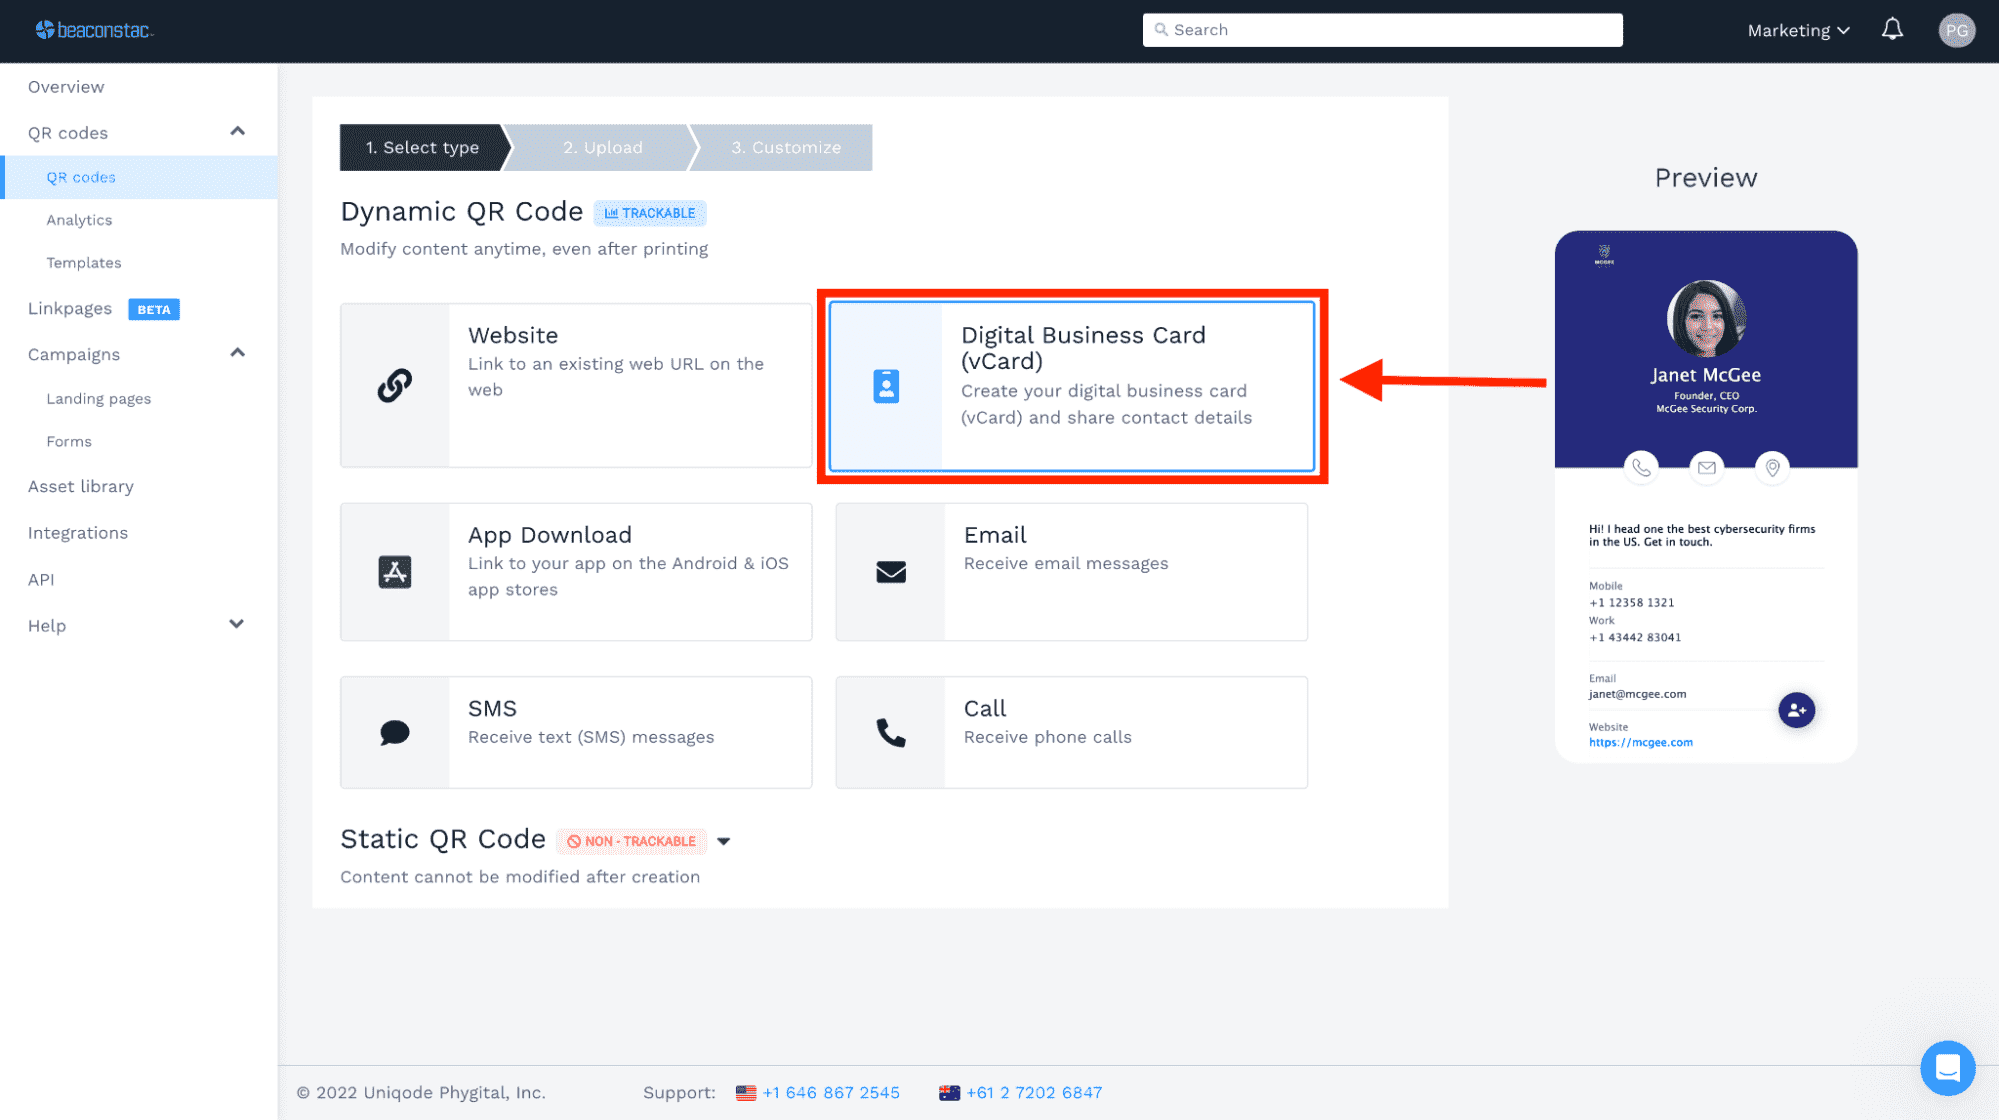Expand the Campaigns section in sidebar
The image size is (1999, 1120).
(238, 353)
